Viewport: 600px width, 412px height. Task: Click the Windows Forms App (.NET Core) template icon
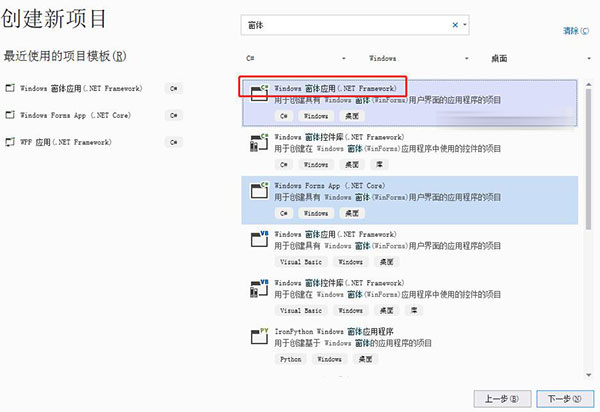[x=259, y=190]
